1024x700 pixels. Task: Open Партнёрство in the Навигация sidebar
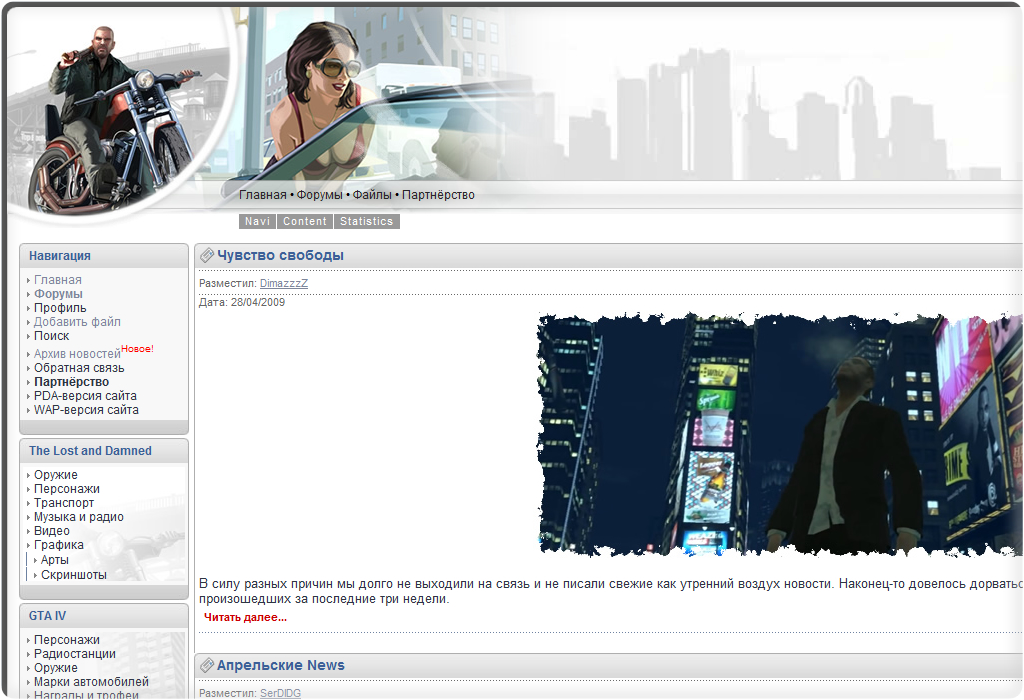coord(71,382)
